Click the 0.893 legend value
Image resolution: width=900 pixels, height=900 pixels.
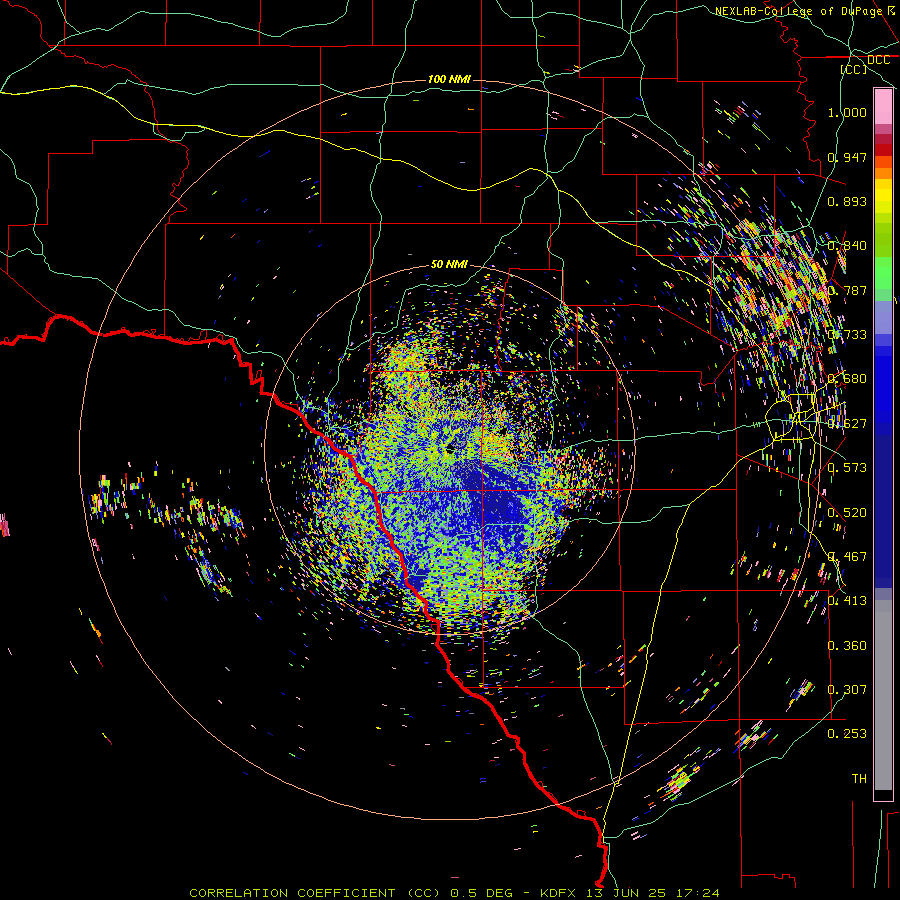(x=847, y=201)
